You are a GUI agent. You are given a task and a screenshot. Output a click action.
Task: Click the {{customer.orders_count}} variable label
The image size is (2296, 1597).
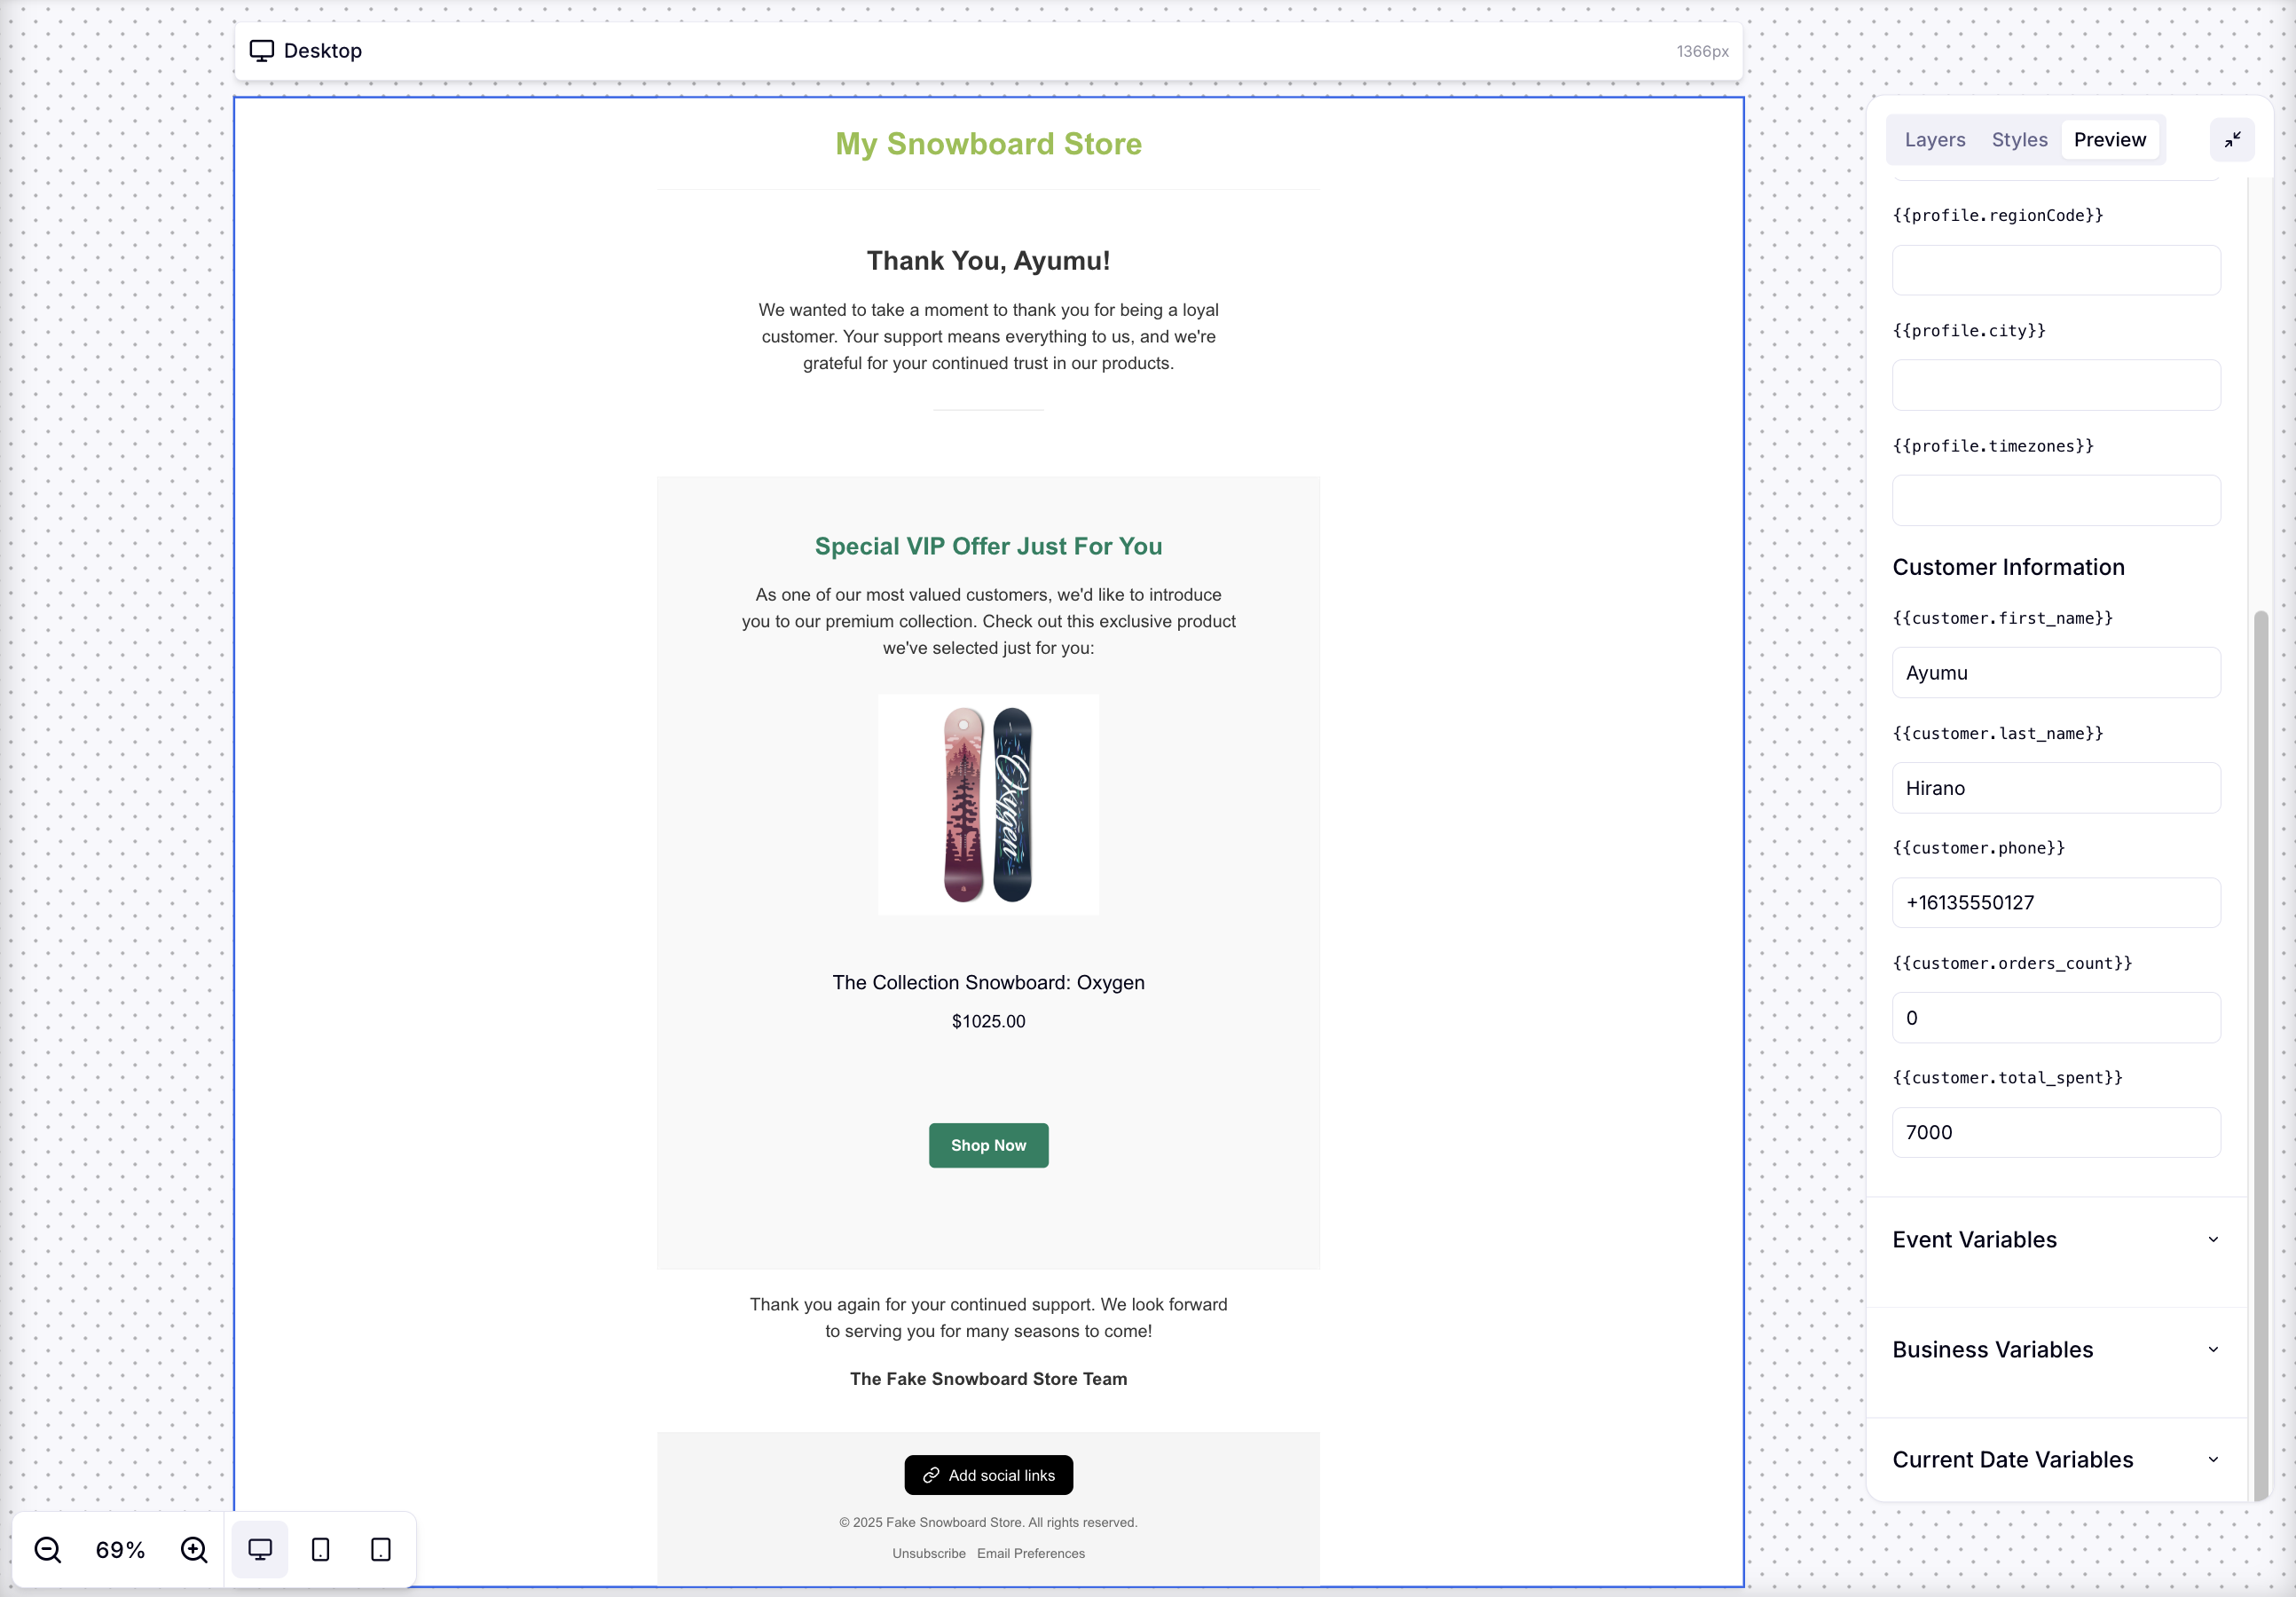click(2012, 963)
